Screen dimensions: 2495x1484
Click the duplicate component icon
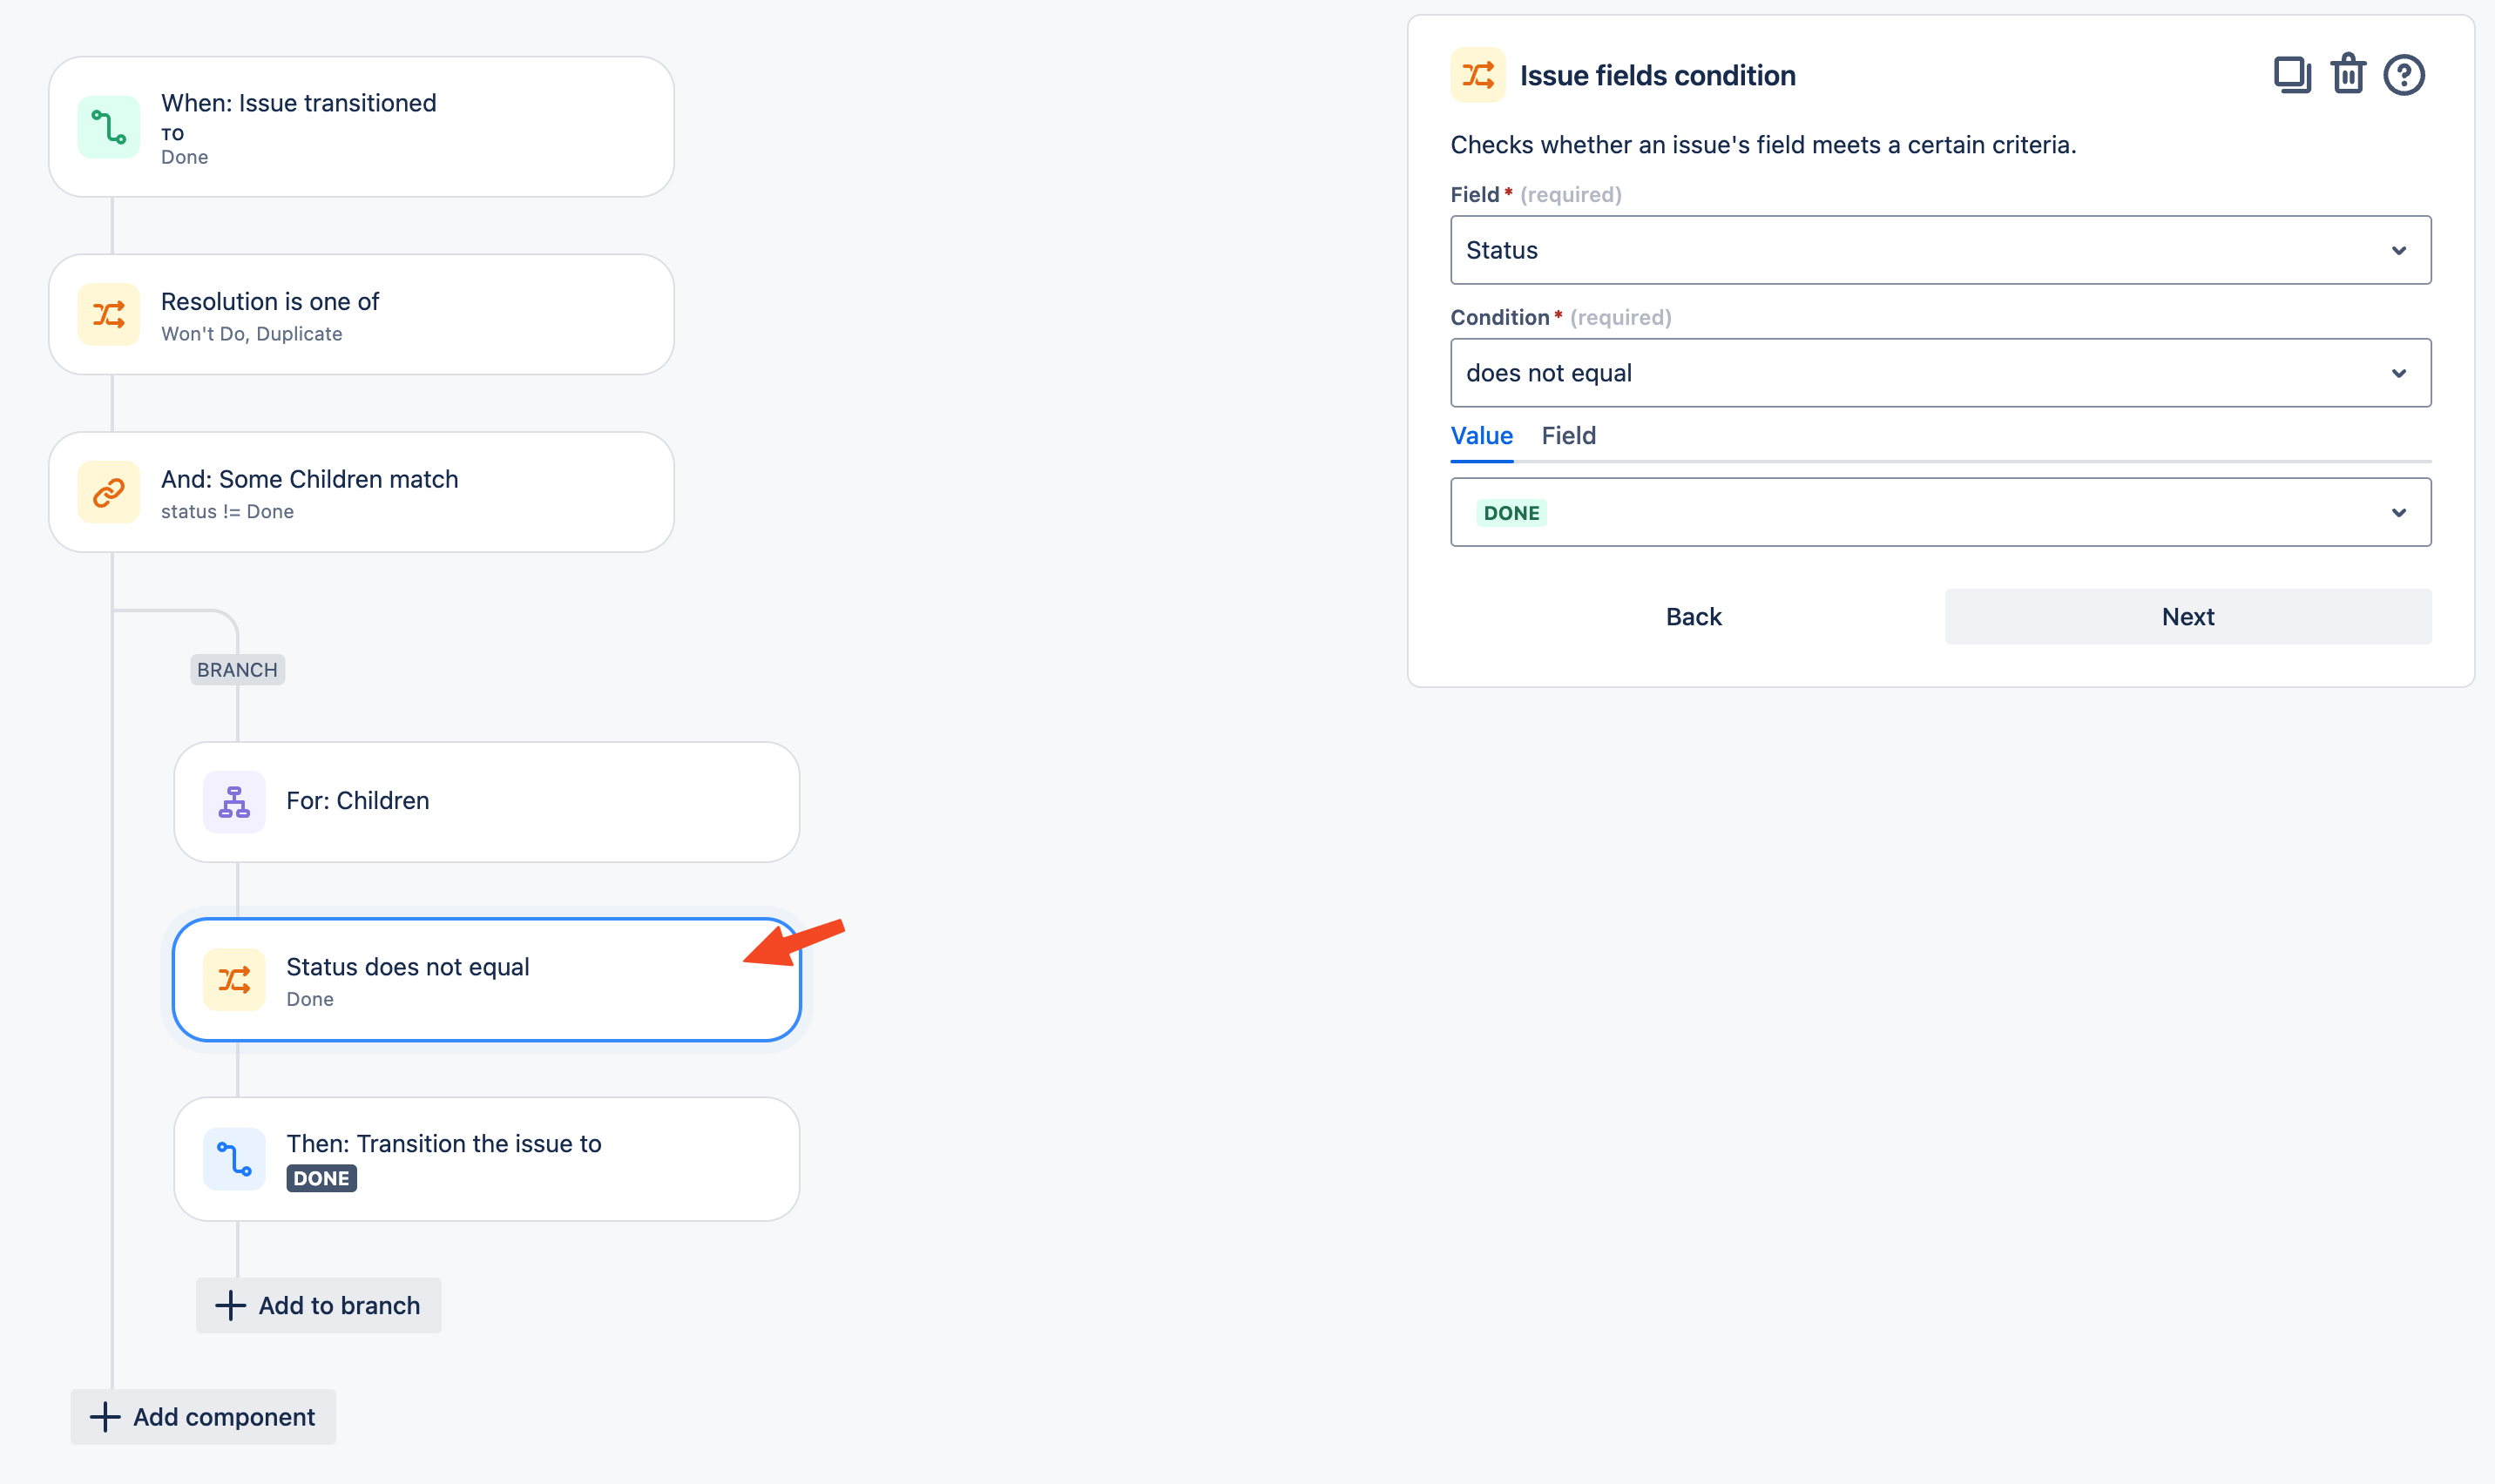(x=2292, y=75)
